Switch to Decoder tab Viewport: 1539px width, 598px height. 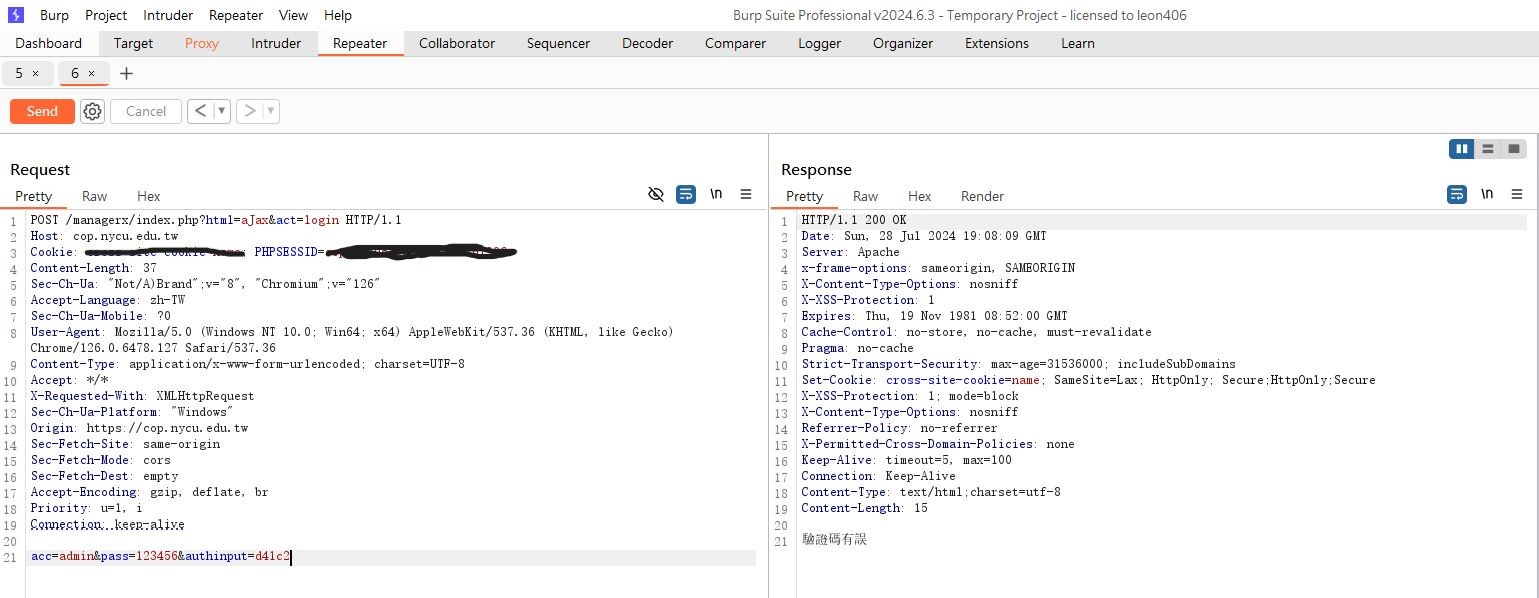click(x=648, y=43)
